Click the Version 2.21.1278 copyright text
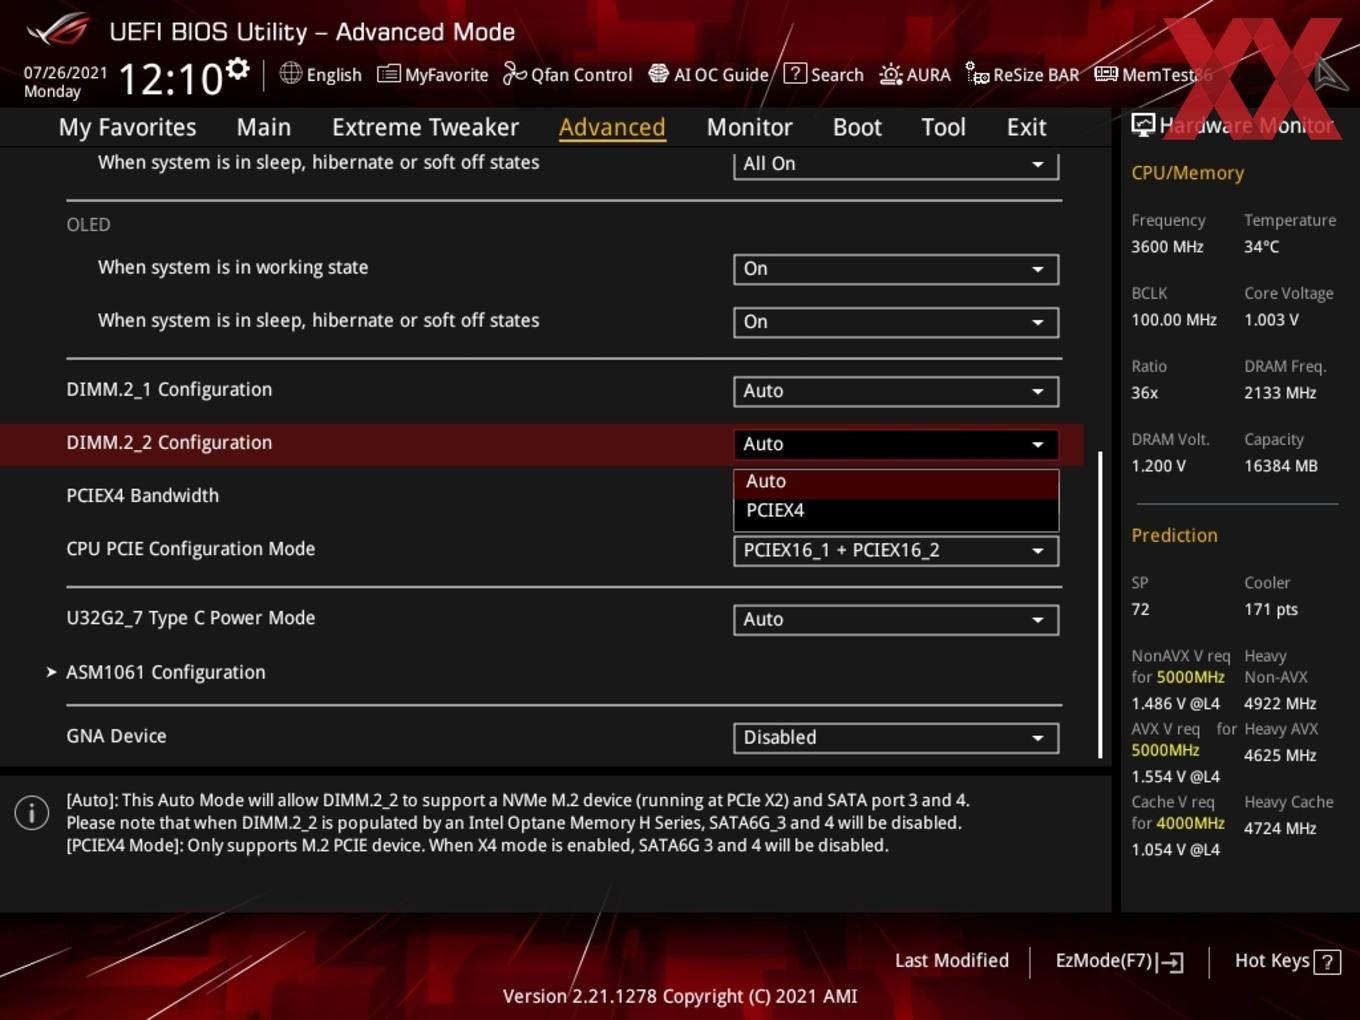The width and height of the screenshot is (1360, 1020). point(680,996)
